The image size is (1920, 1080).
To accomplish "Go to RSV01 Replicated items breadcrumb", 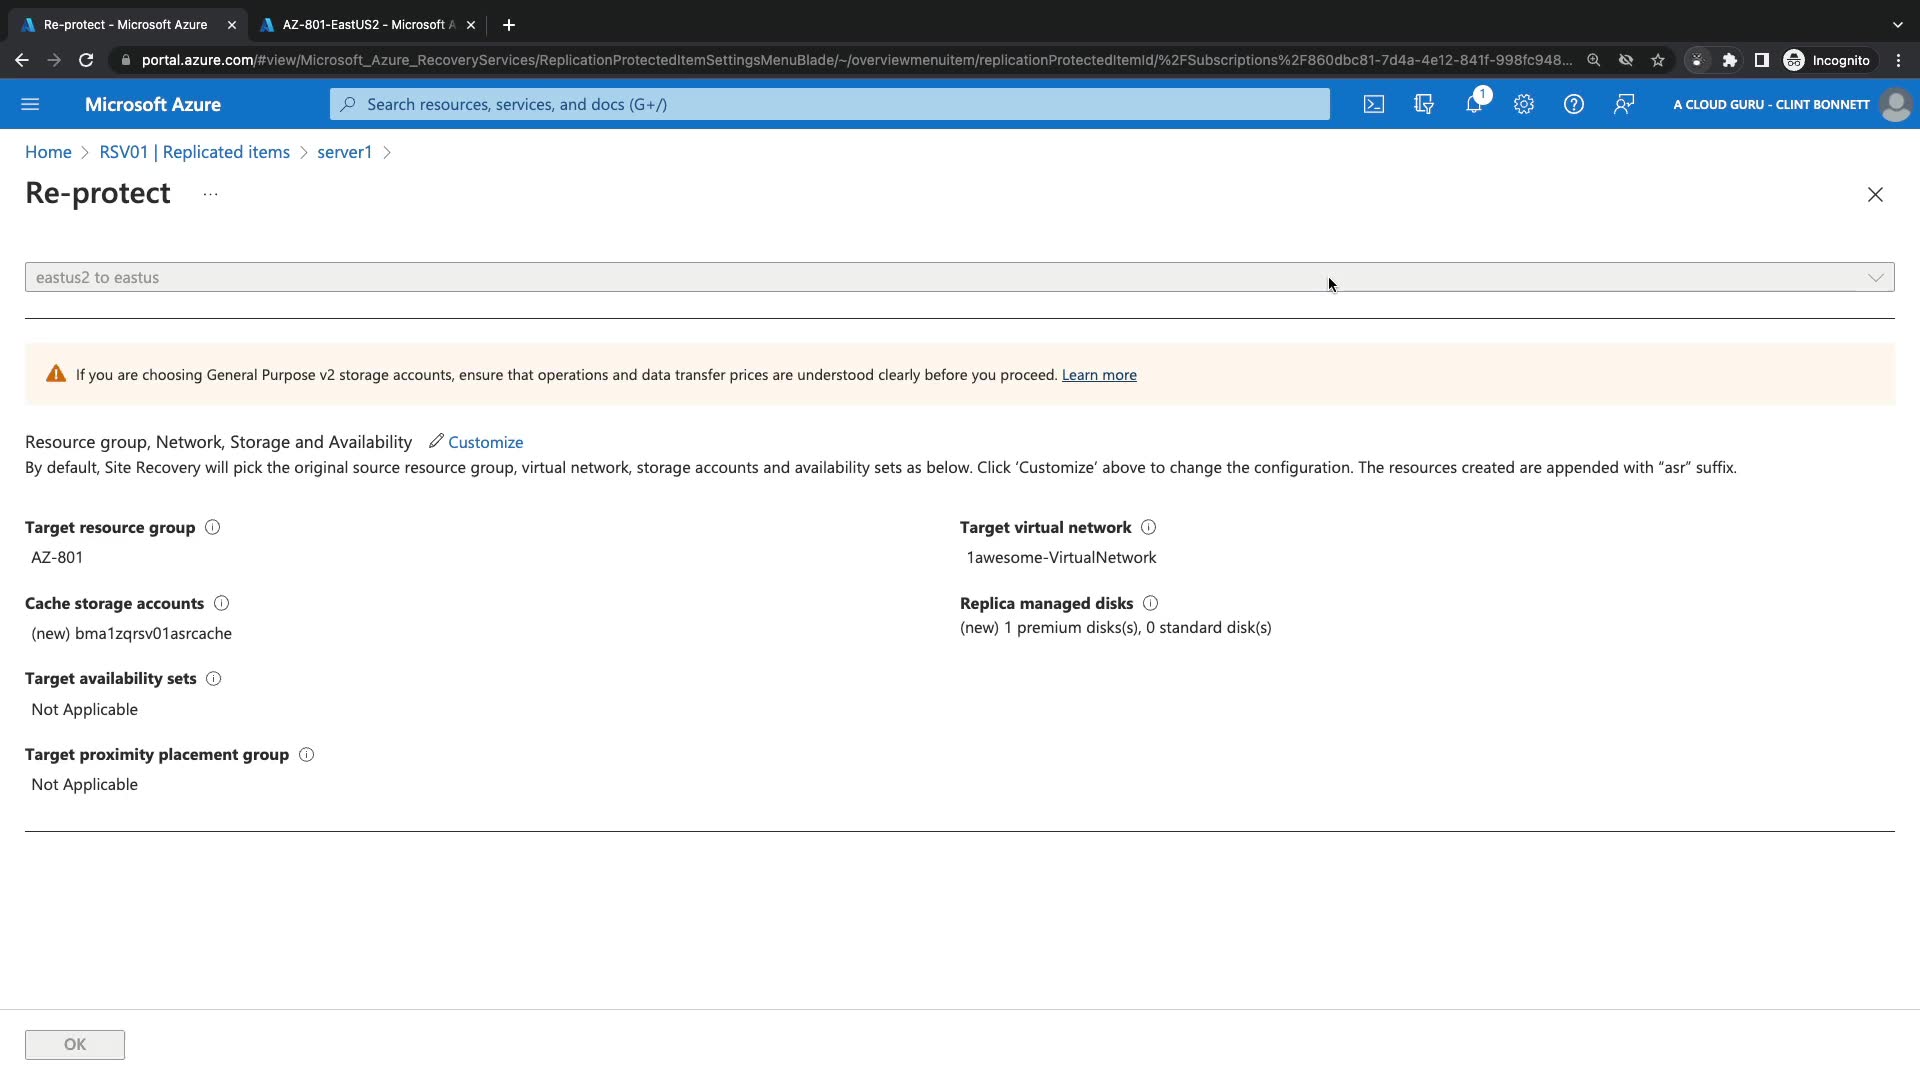I will [x=194, y=152].
